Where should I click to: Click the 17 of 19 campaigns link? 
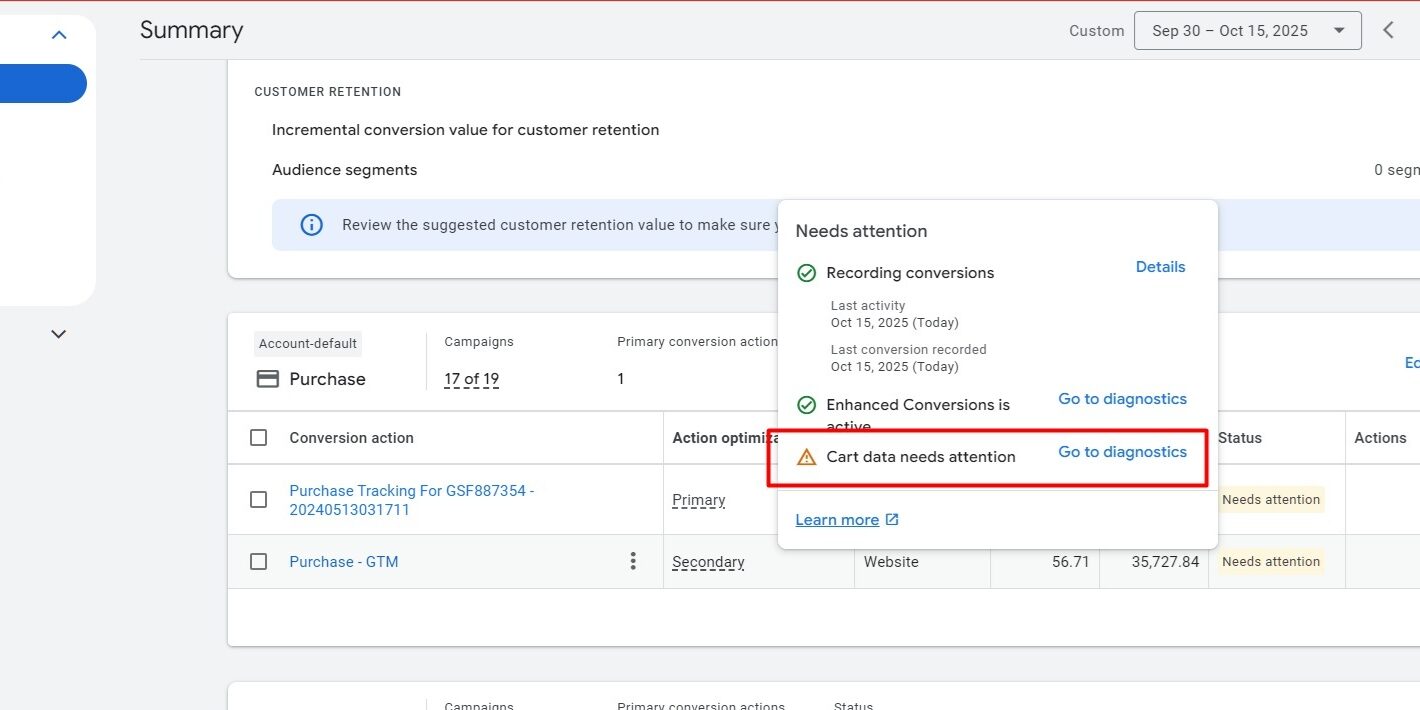point(471,379)
